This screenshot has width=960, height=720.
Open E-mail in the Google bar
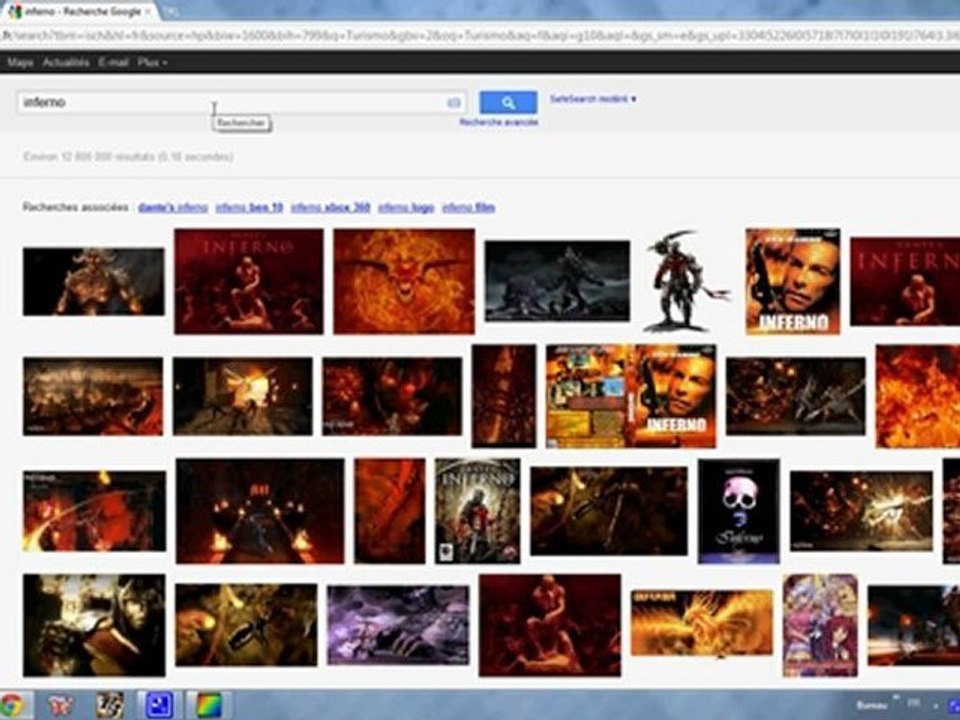click(113, 62)
